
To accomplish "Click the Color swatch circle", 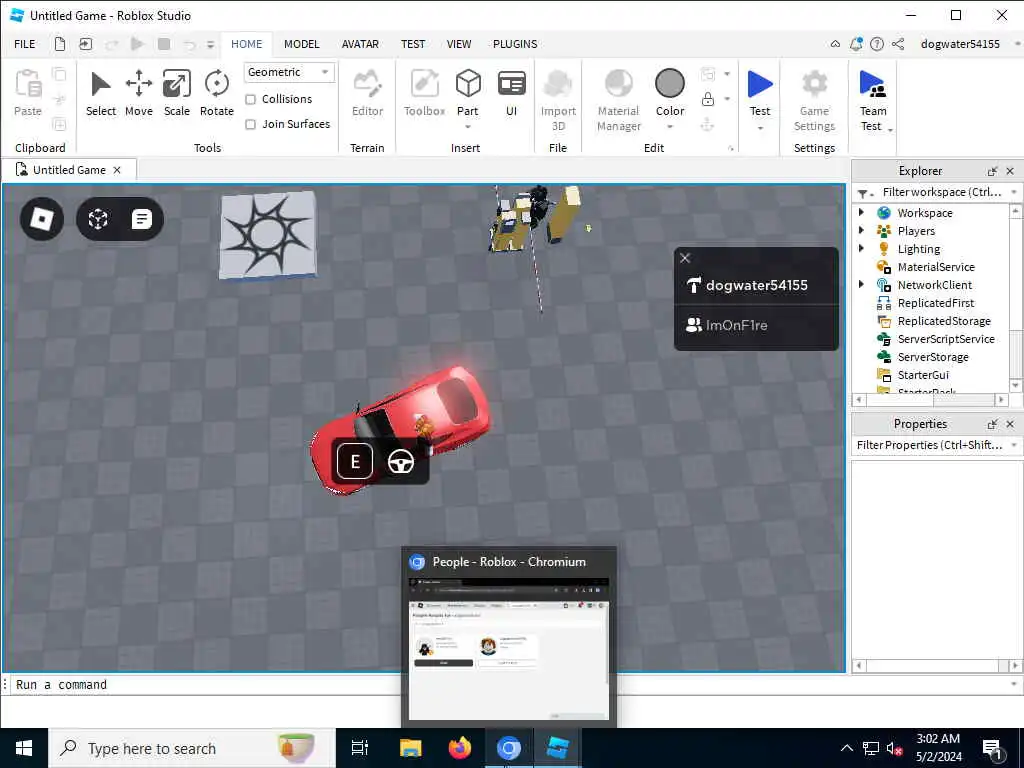I will point(669,84).
